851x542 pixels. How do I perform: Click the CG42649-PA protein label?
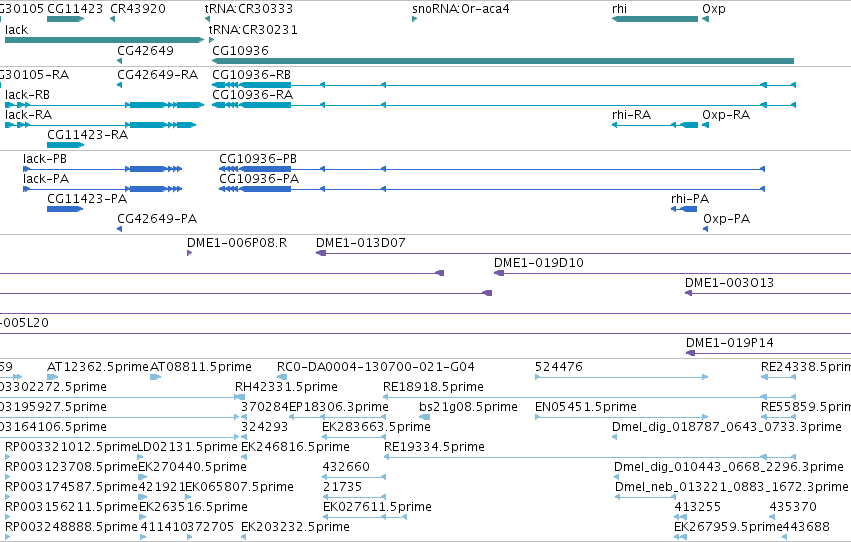(x=157, y=219)
